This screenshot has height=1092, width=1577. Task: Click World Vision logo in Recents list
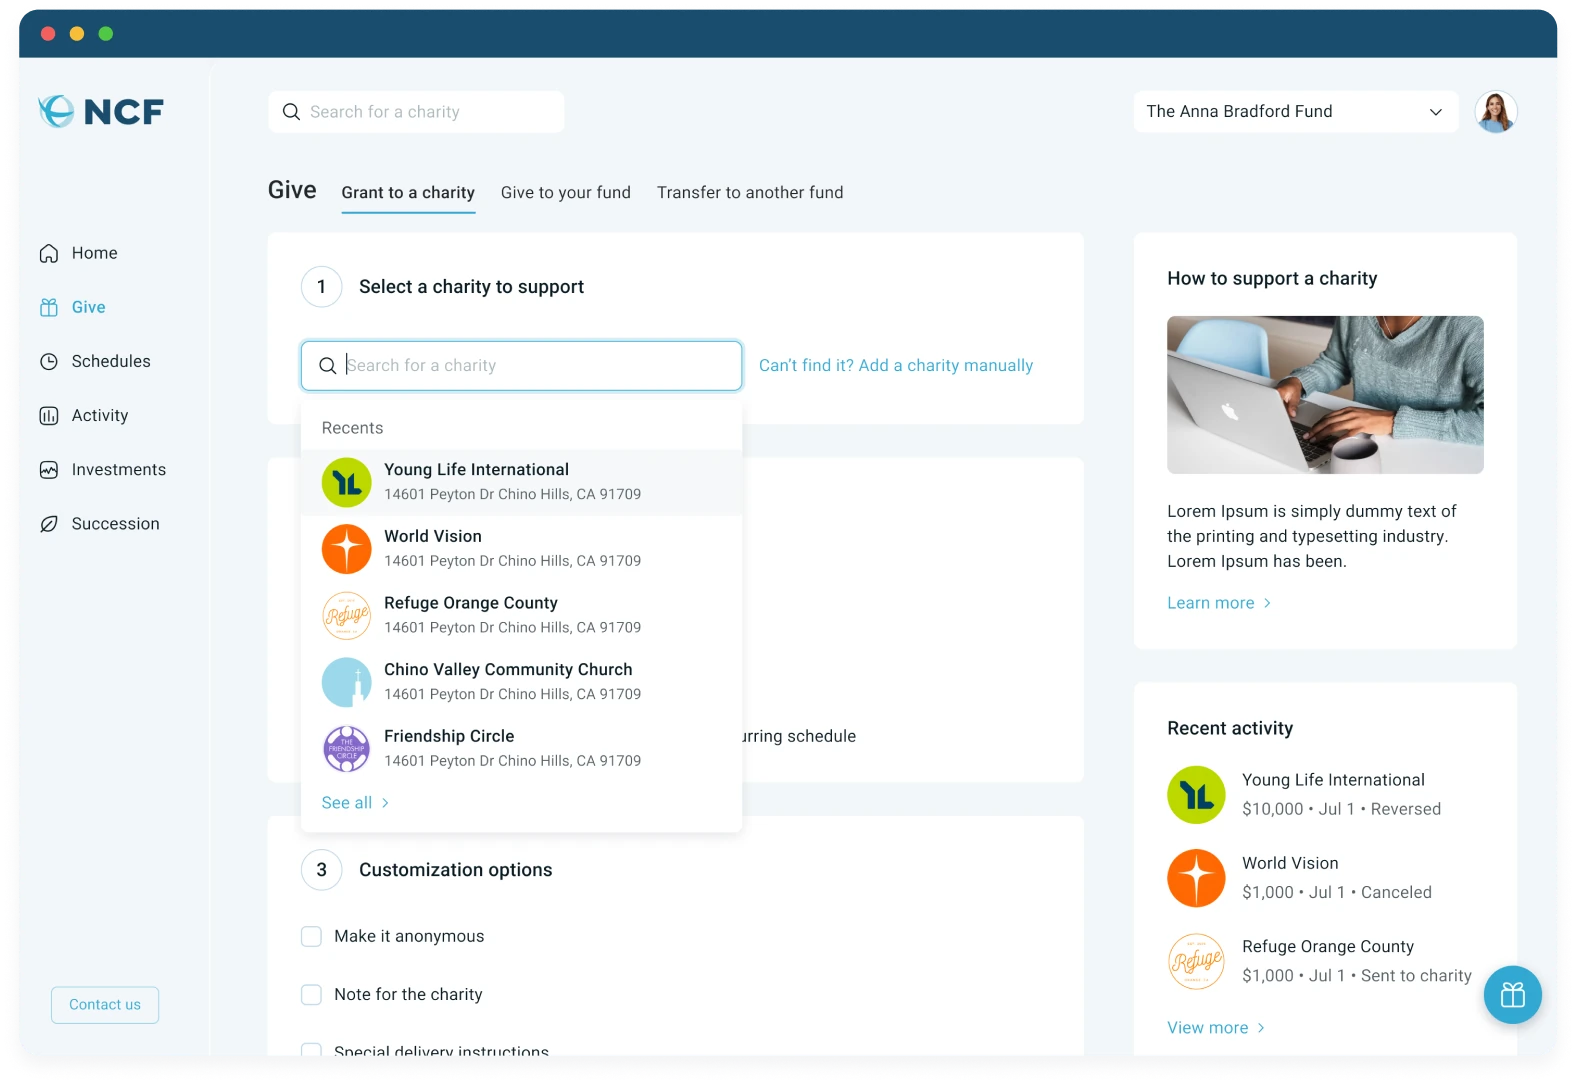(346, 549)
